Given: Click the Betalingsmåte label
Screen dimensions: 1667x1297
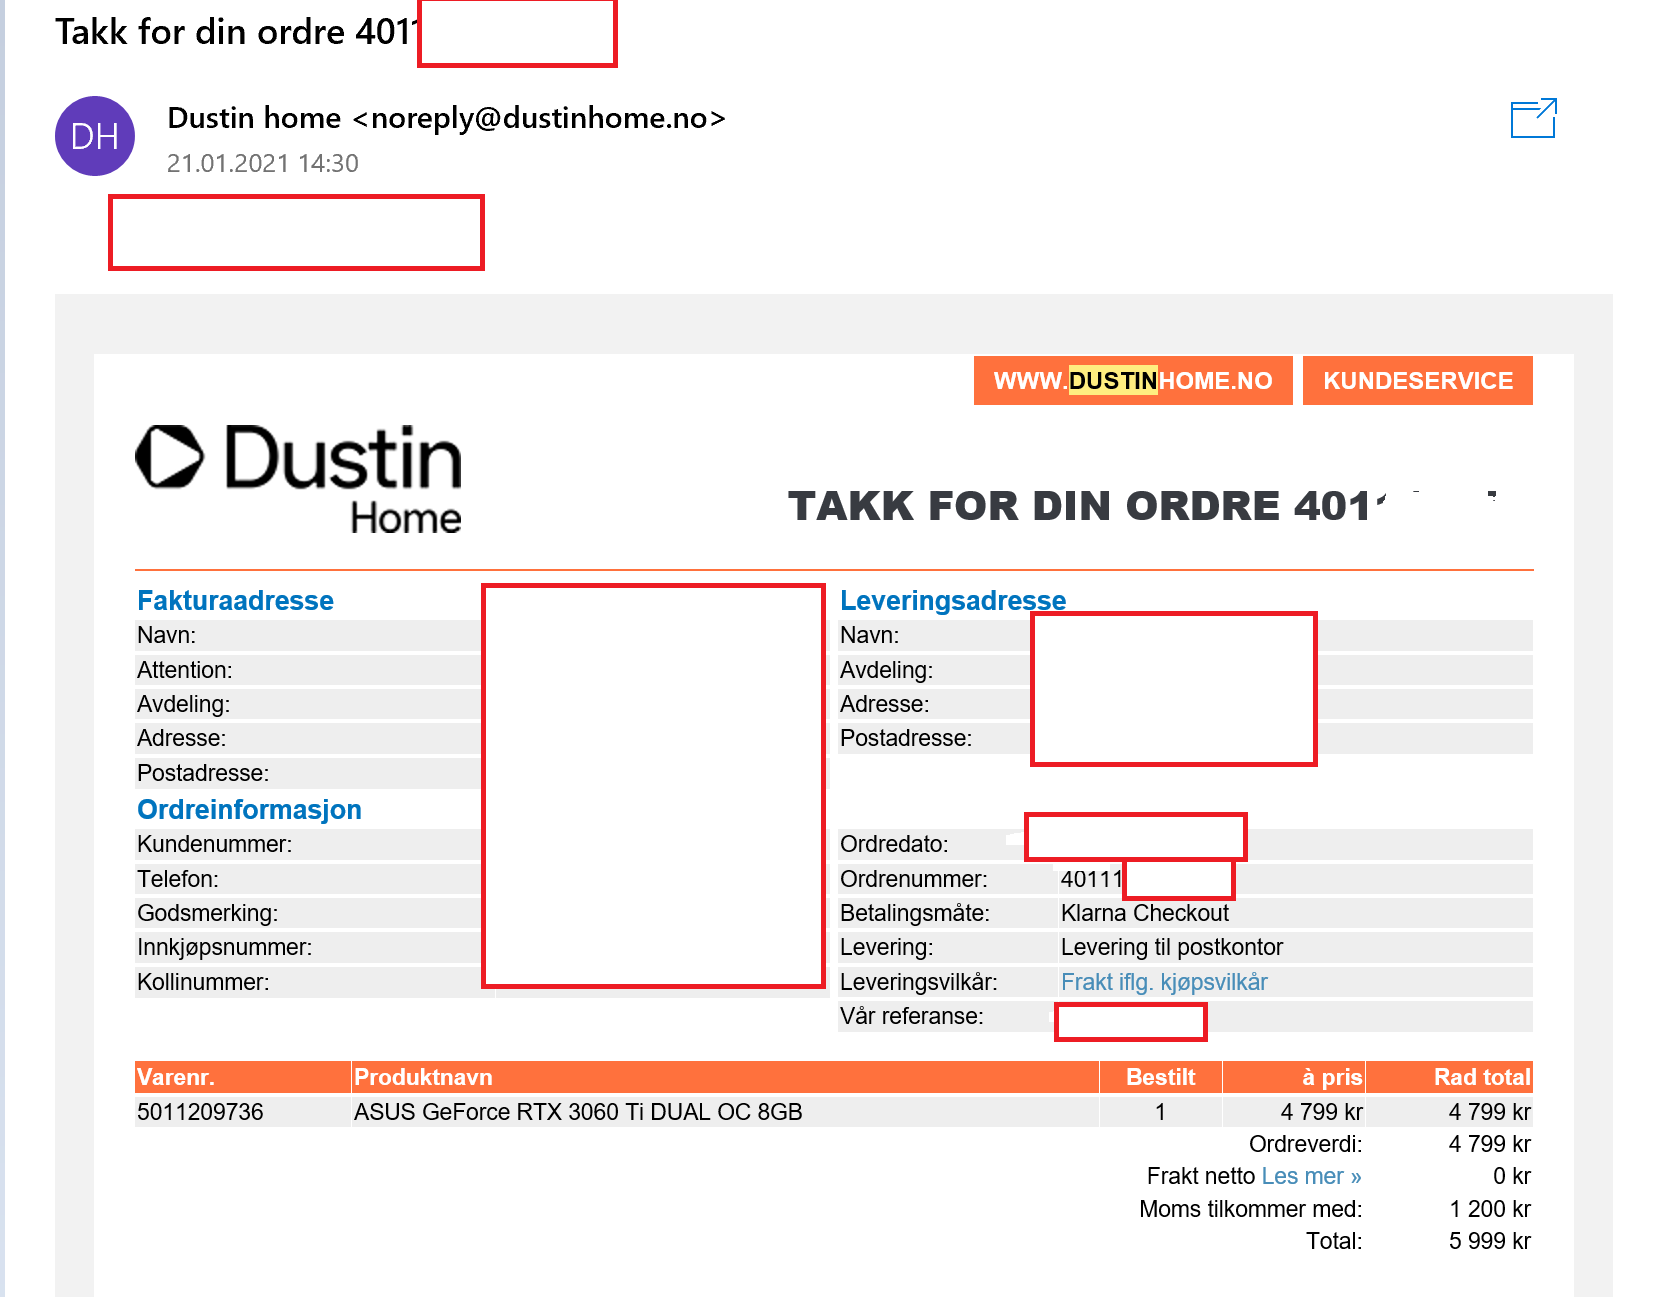Looking at the screenshot, I should tap(915, 913).
